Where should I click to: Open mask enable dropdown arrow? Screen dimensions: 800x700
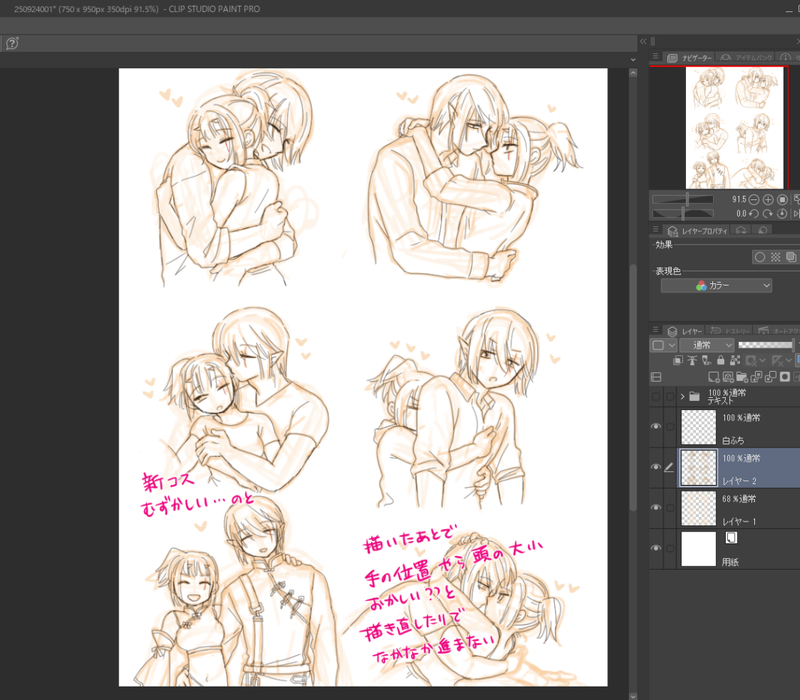762,360
